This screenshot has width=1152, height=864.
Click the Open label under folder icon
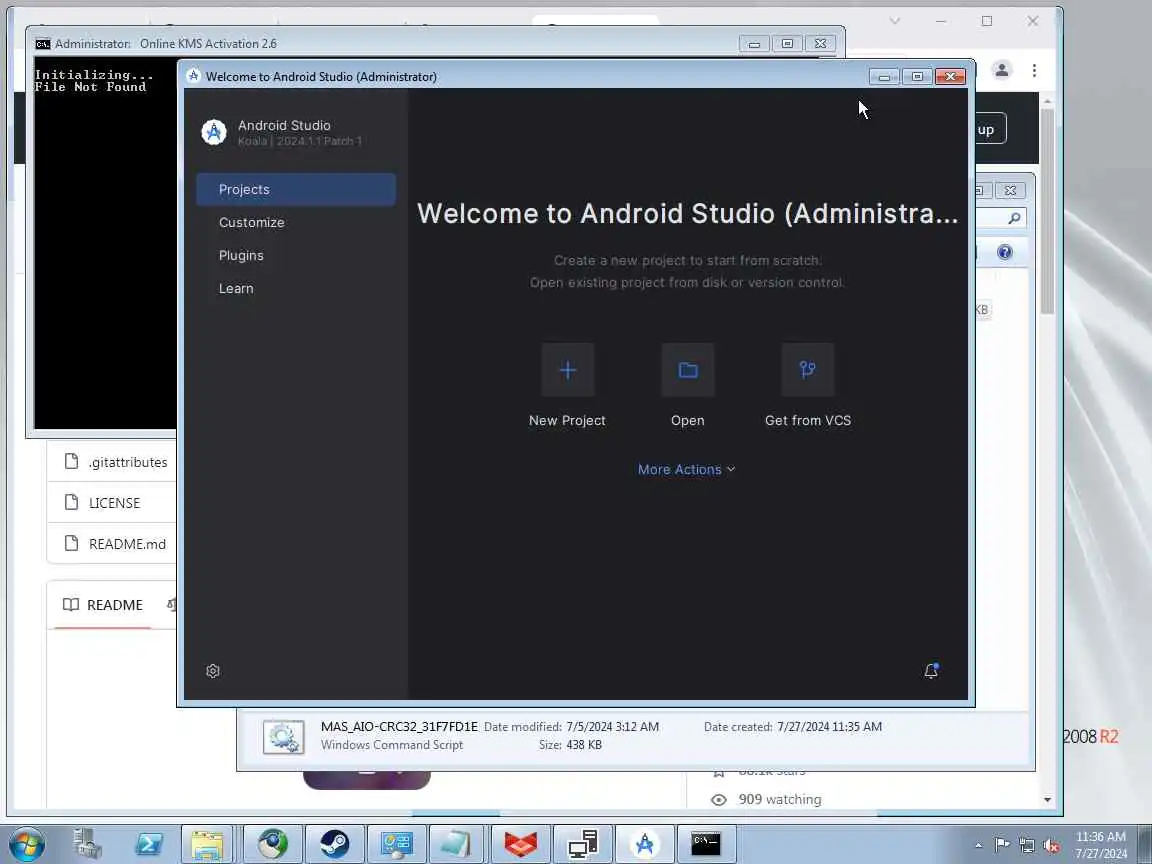pyautogui.click(x=688, y=420)
